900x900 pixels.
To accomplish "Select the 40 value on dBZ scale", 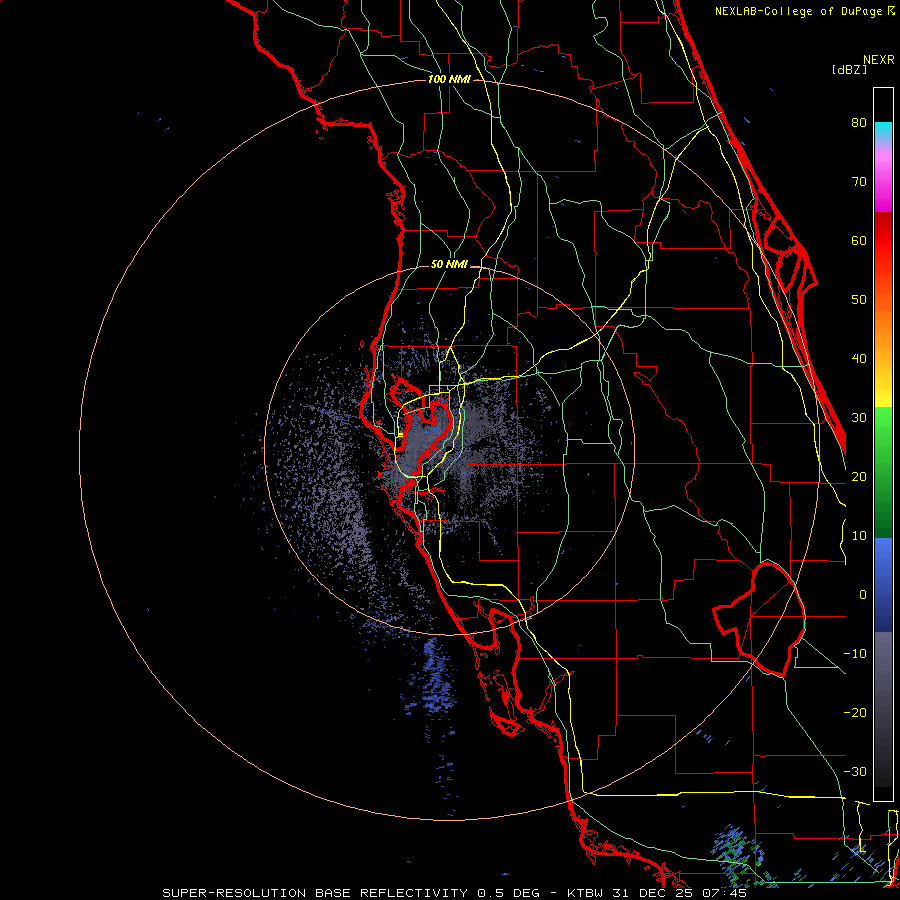I will (x=859, y=359).
